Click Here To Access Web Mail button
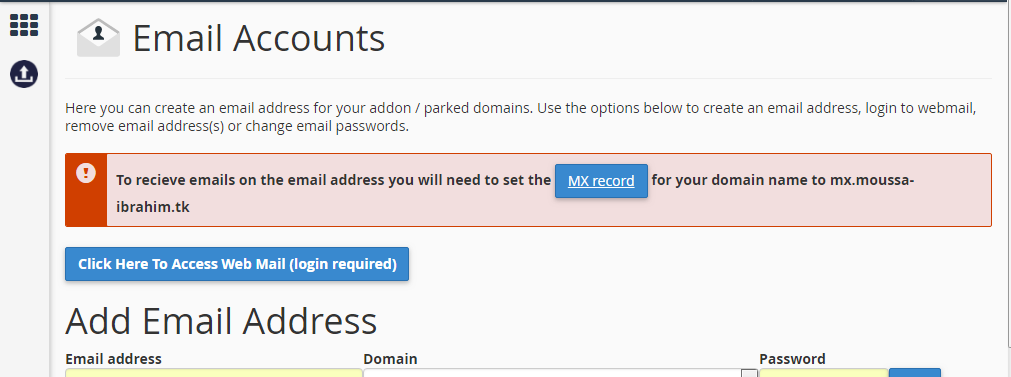 pyautogui.click(x=237, y=264)
